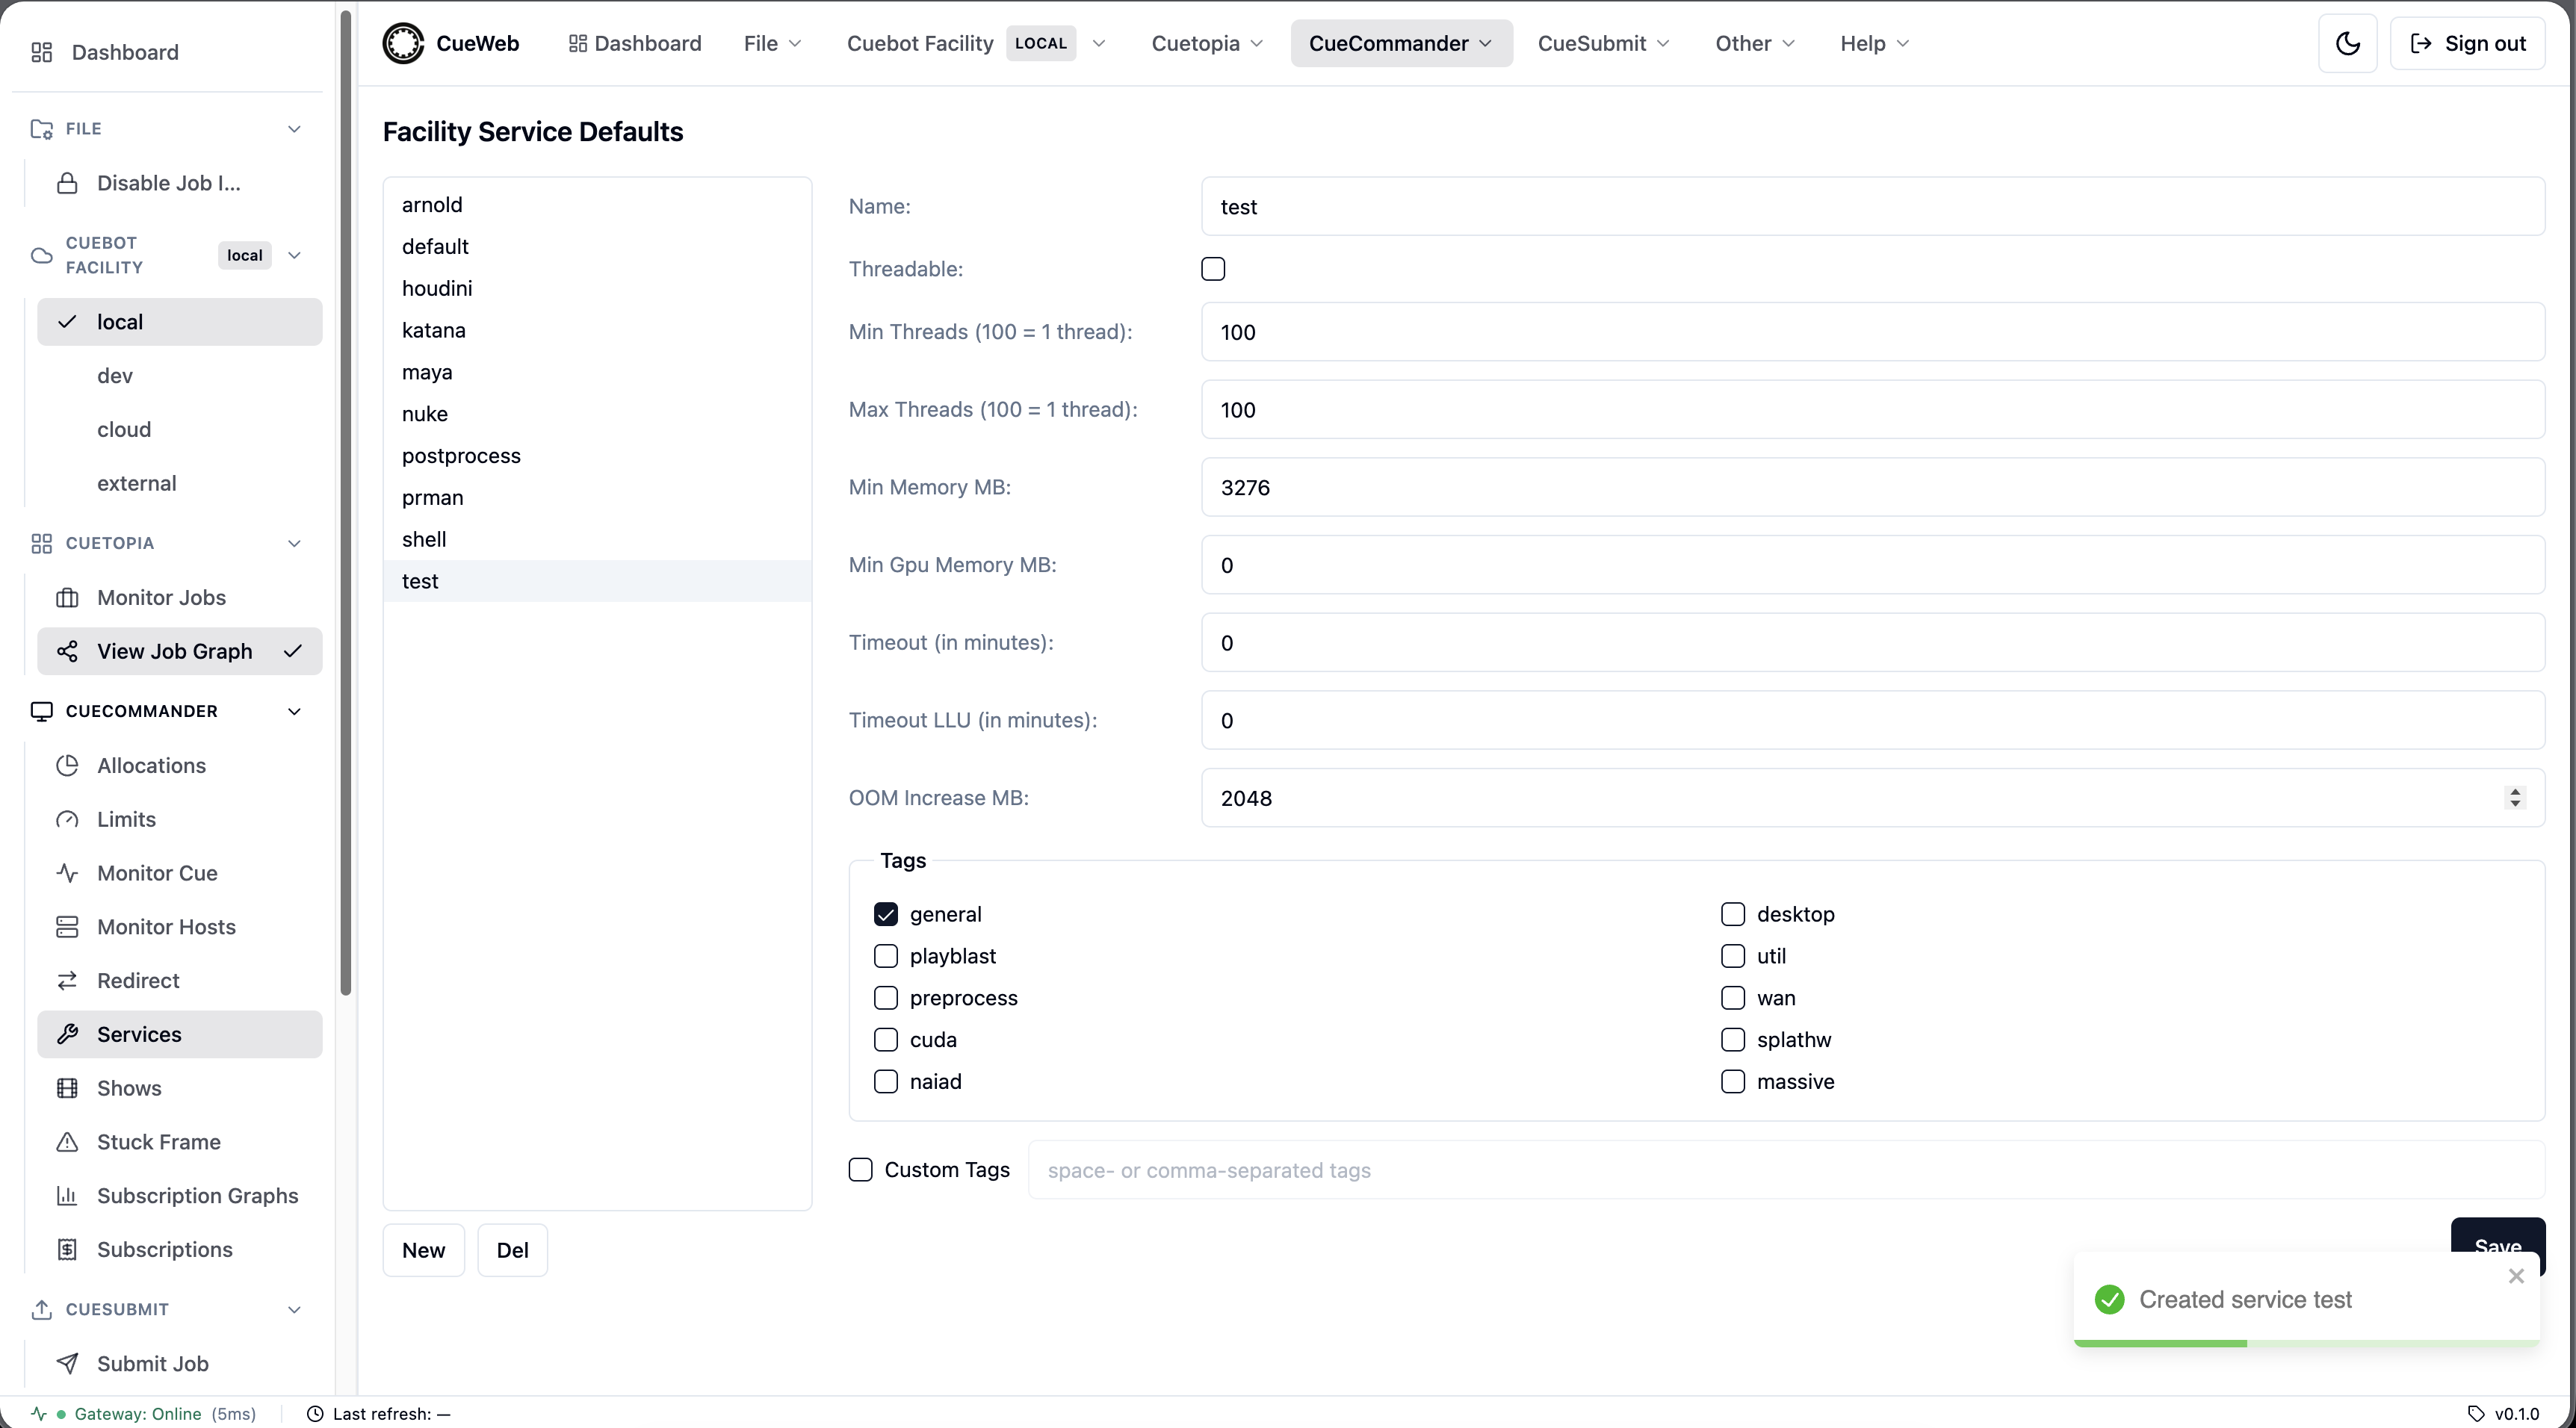The width and height of the screenshot is (2576, 1428).
Task: Click the Save button
Action: 2497,1246
